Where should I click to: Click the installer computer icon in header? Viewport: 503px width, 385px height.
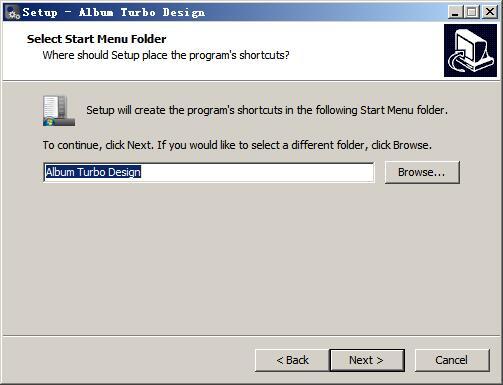(470, 50)
